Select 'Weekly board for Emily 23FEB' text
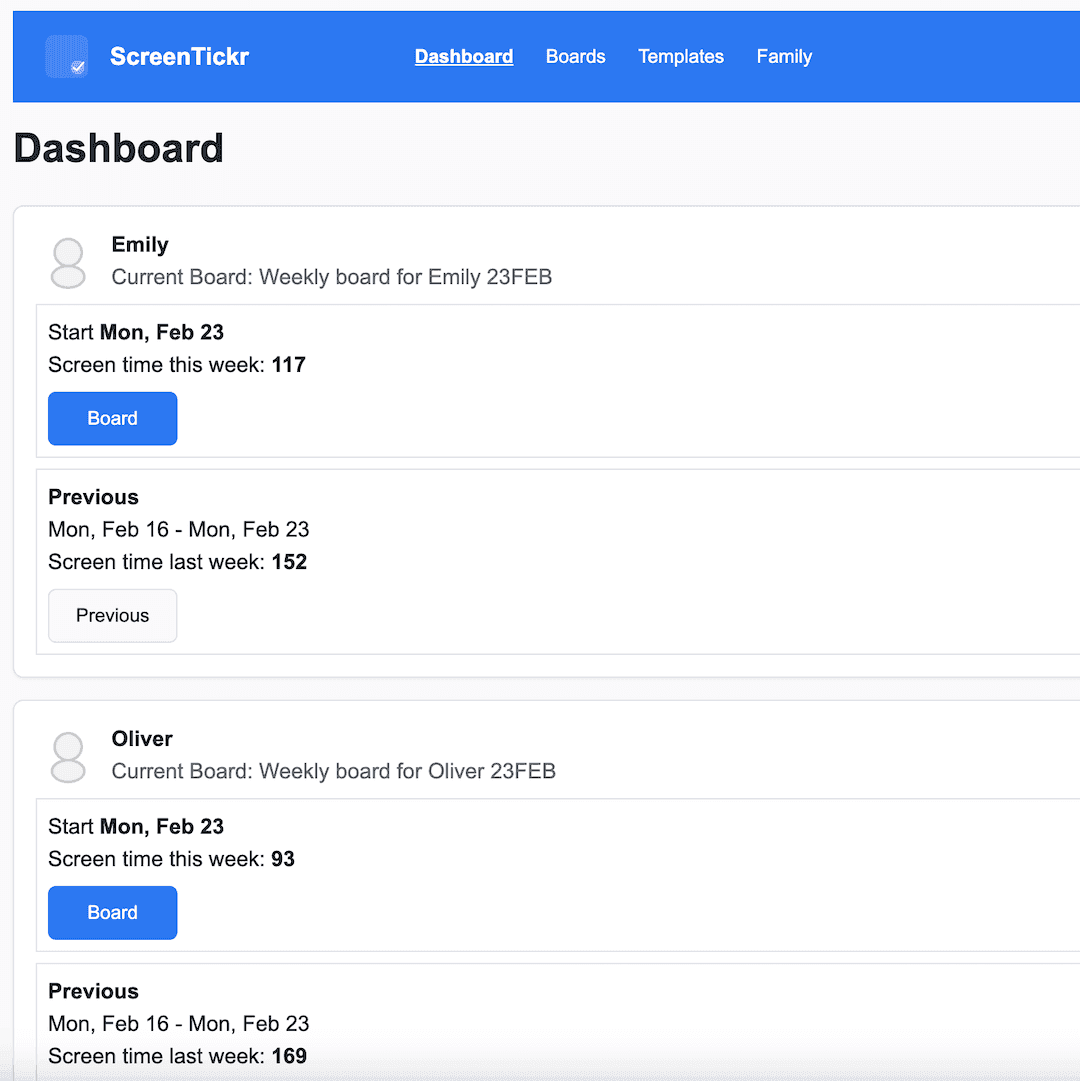 point(405,277)
